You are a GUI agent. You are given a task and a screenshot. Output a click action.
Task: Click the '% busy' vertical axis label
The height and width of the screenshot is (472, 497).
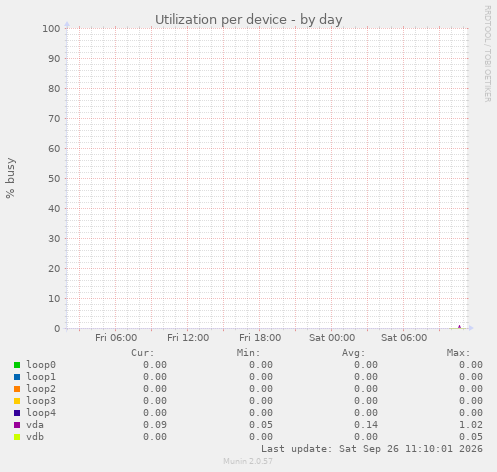[10, 178]
